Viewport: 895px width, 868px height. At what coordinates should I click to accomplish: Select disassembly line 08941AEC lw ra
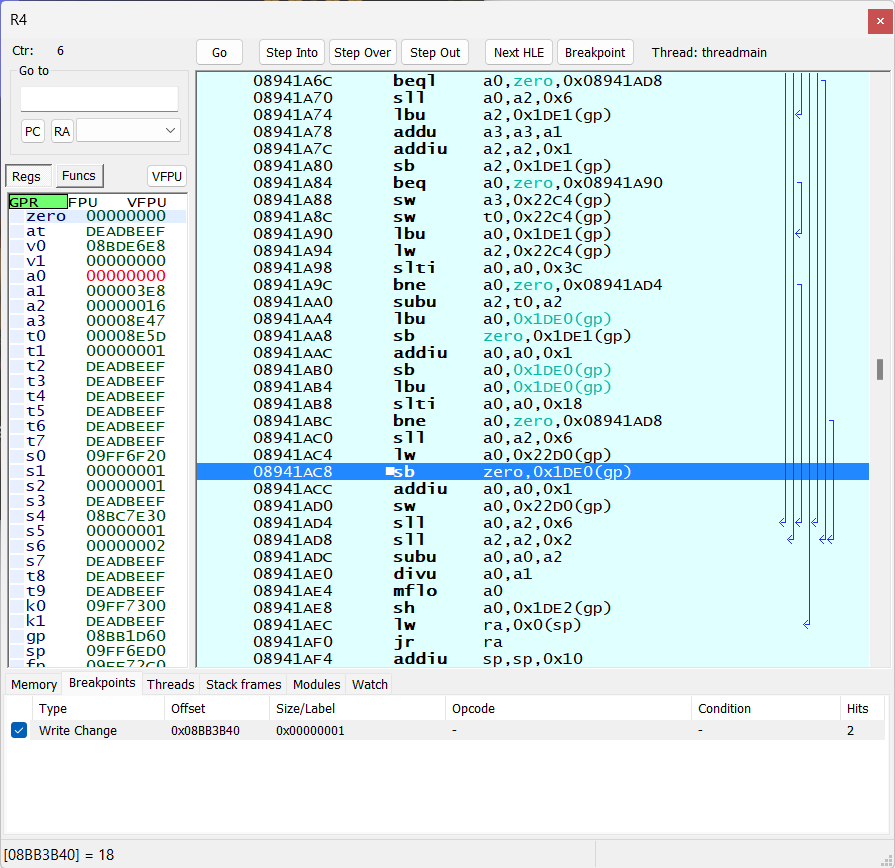click(x=533, y=625)
